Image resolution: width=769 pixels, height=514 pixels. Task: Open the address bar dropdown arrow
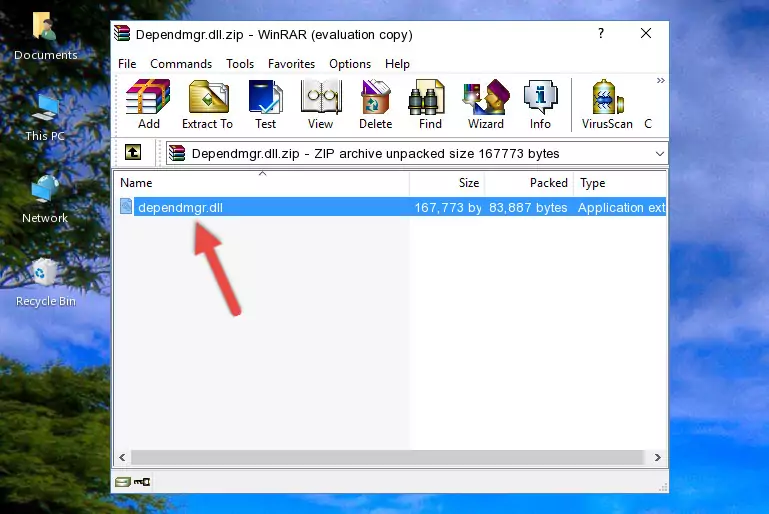(660, 154)
